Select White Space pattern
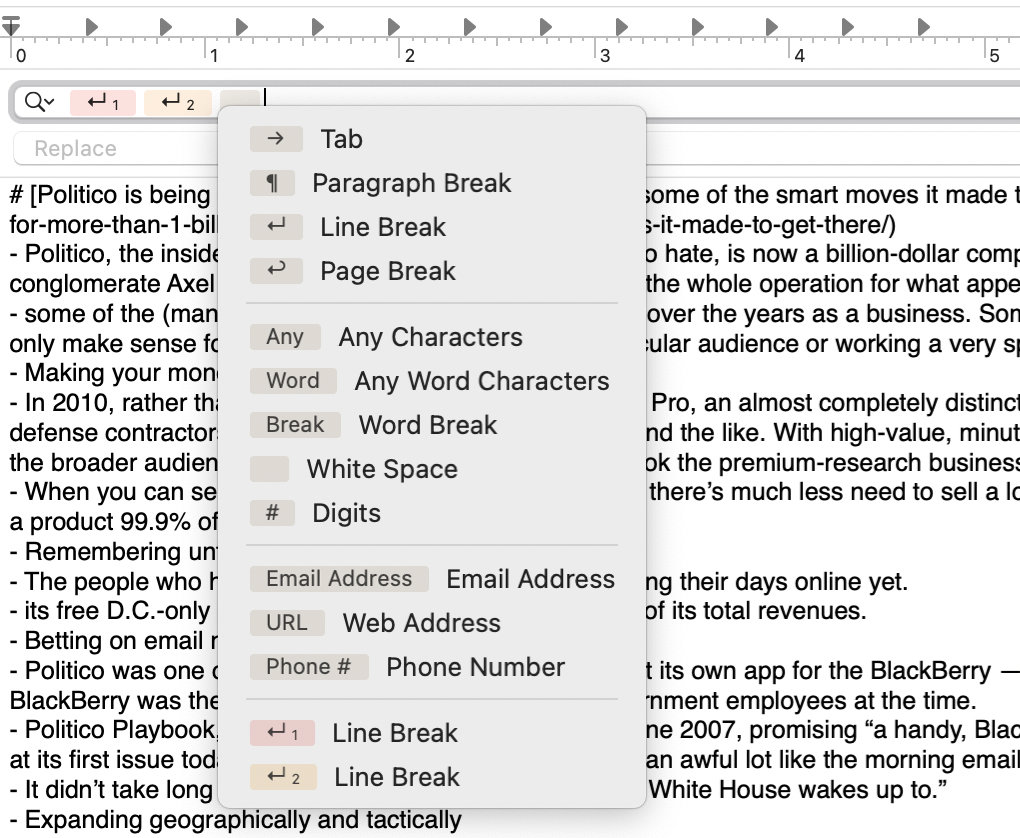 tap(381, 469)
